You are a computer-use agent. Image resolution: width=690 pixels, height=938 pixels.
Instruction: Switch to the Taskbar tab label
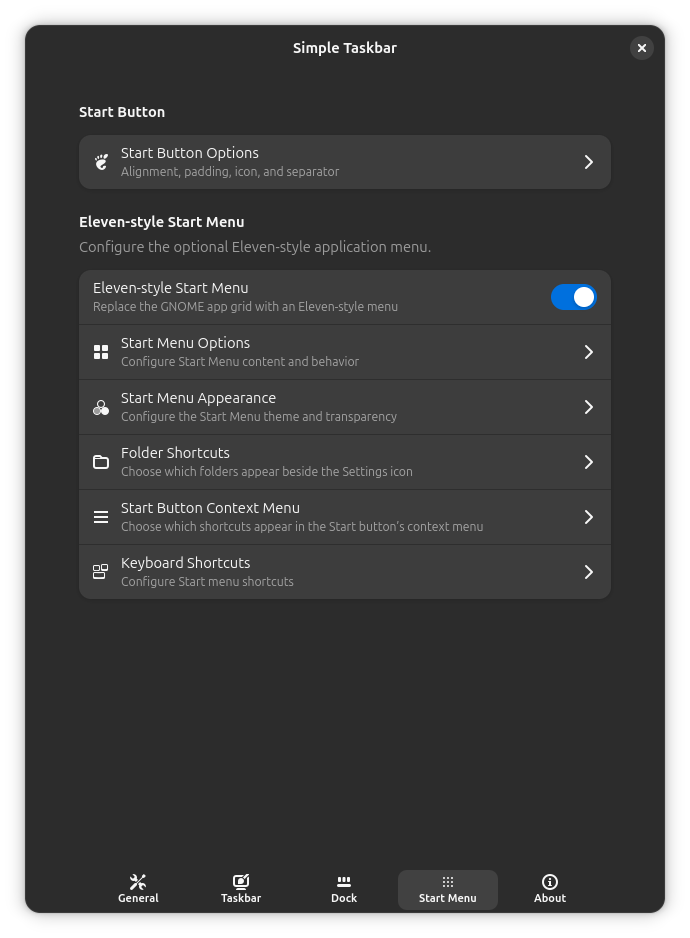pos(241,898)
